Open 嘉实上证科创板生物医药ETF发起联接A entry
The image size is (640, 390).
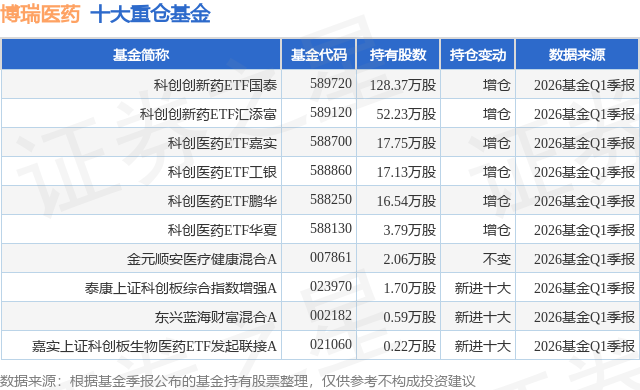154,346
